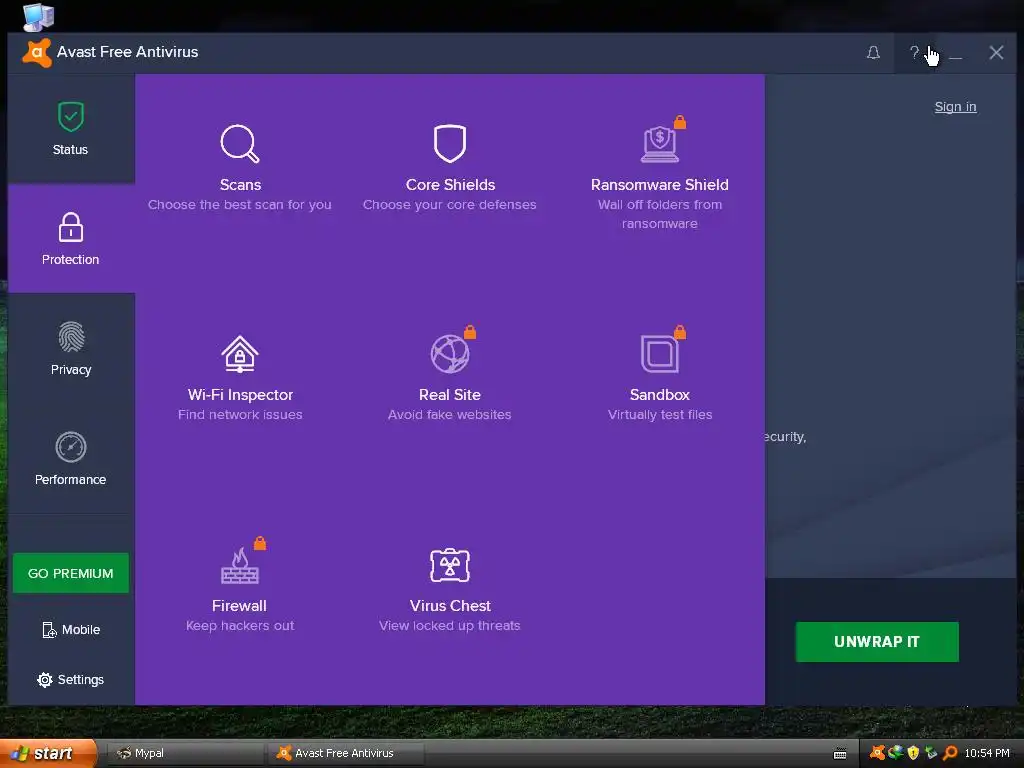Screen dimensions: 1024x768
Task: Select the Protection tab
Action: (x=71, y=238)
